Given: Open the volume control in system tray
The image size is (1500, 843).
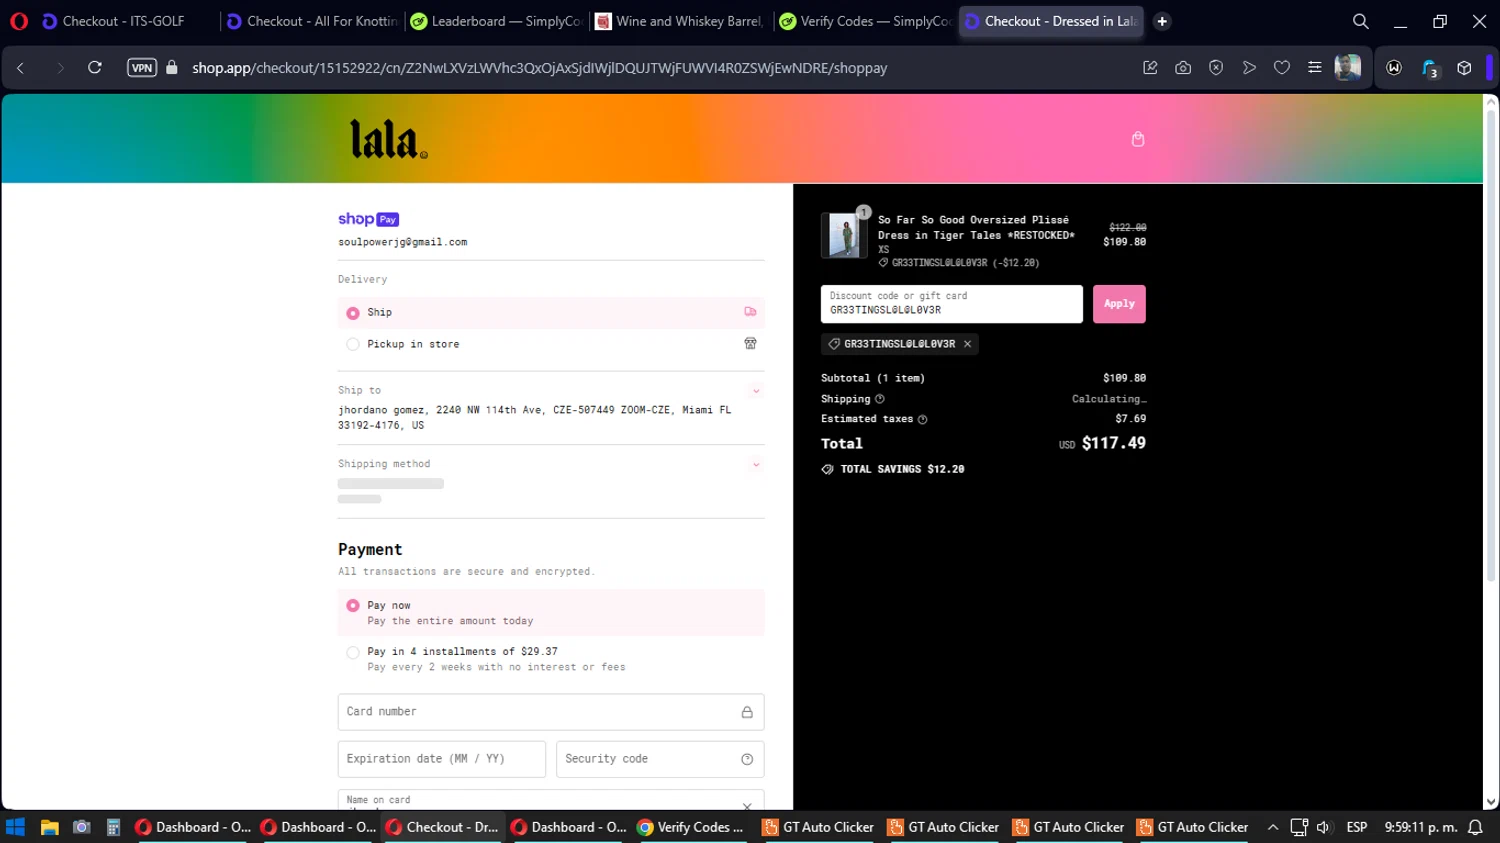Looking at the screenshot, I should pos(1324,827).
